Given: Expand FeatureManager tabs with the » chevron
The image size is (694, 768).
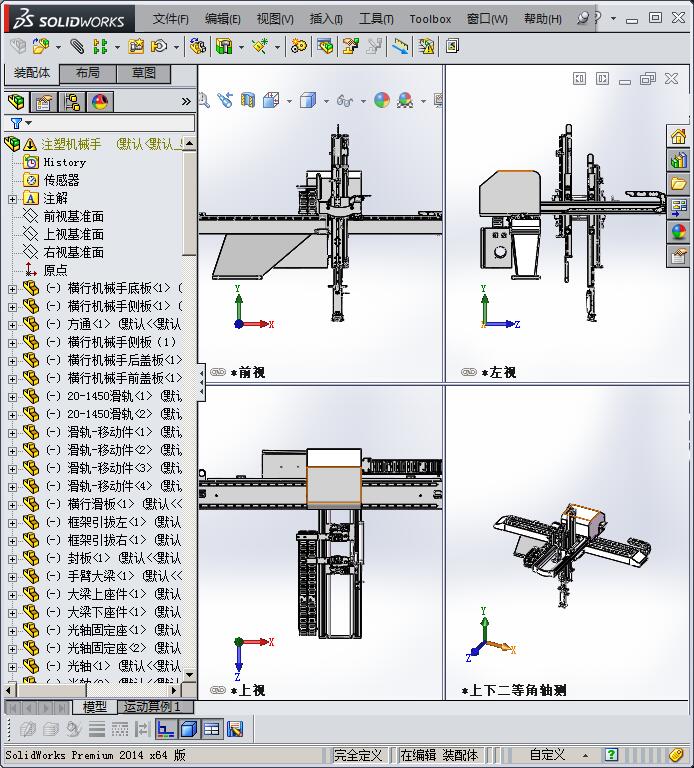Looking at the screenshot, I should (186, 101).
